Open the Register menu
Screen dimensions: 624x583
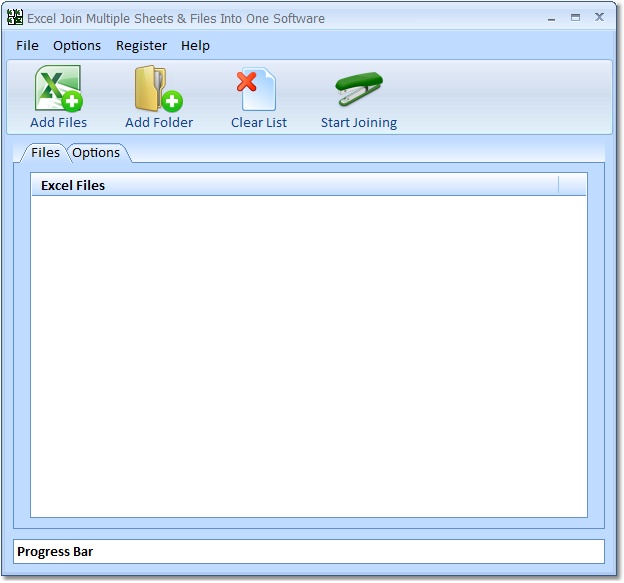point(141,45)
